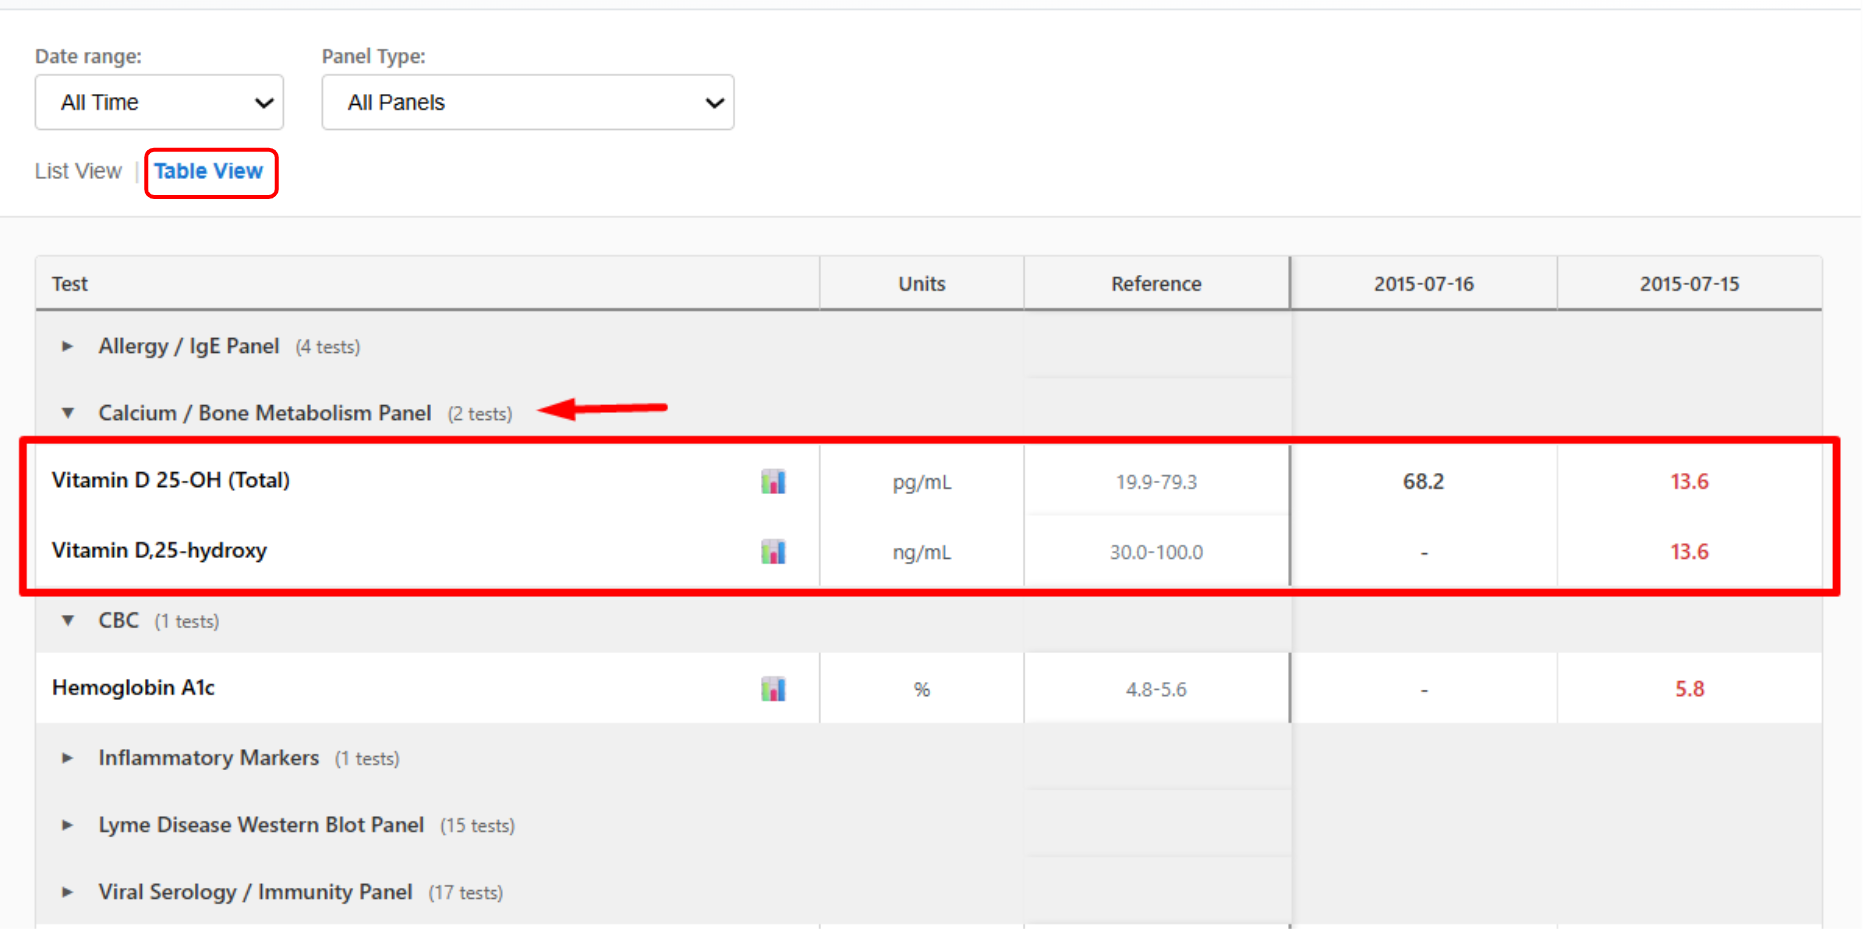1868x931 pixels.
Task: Open the Panel Type dropdown
Action: coord(527,102)
